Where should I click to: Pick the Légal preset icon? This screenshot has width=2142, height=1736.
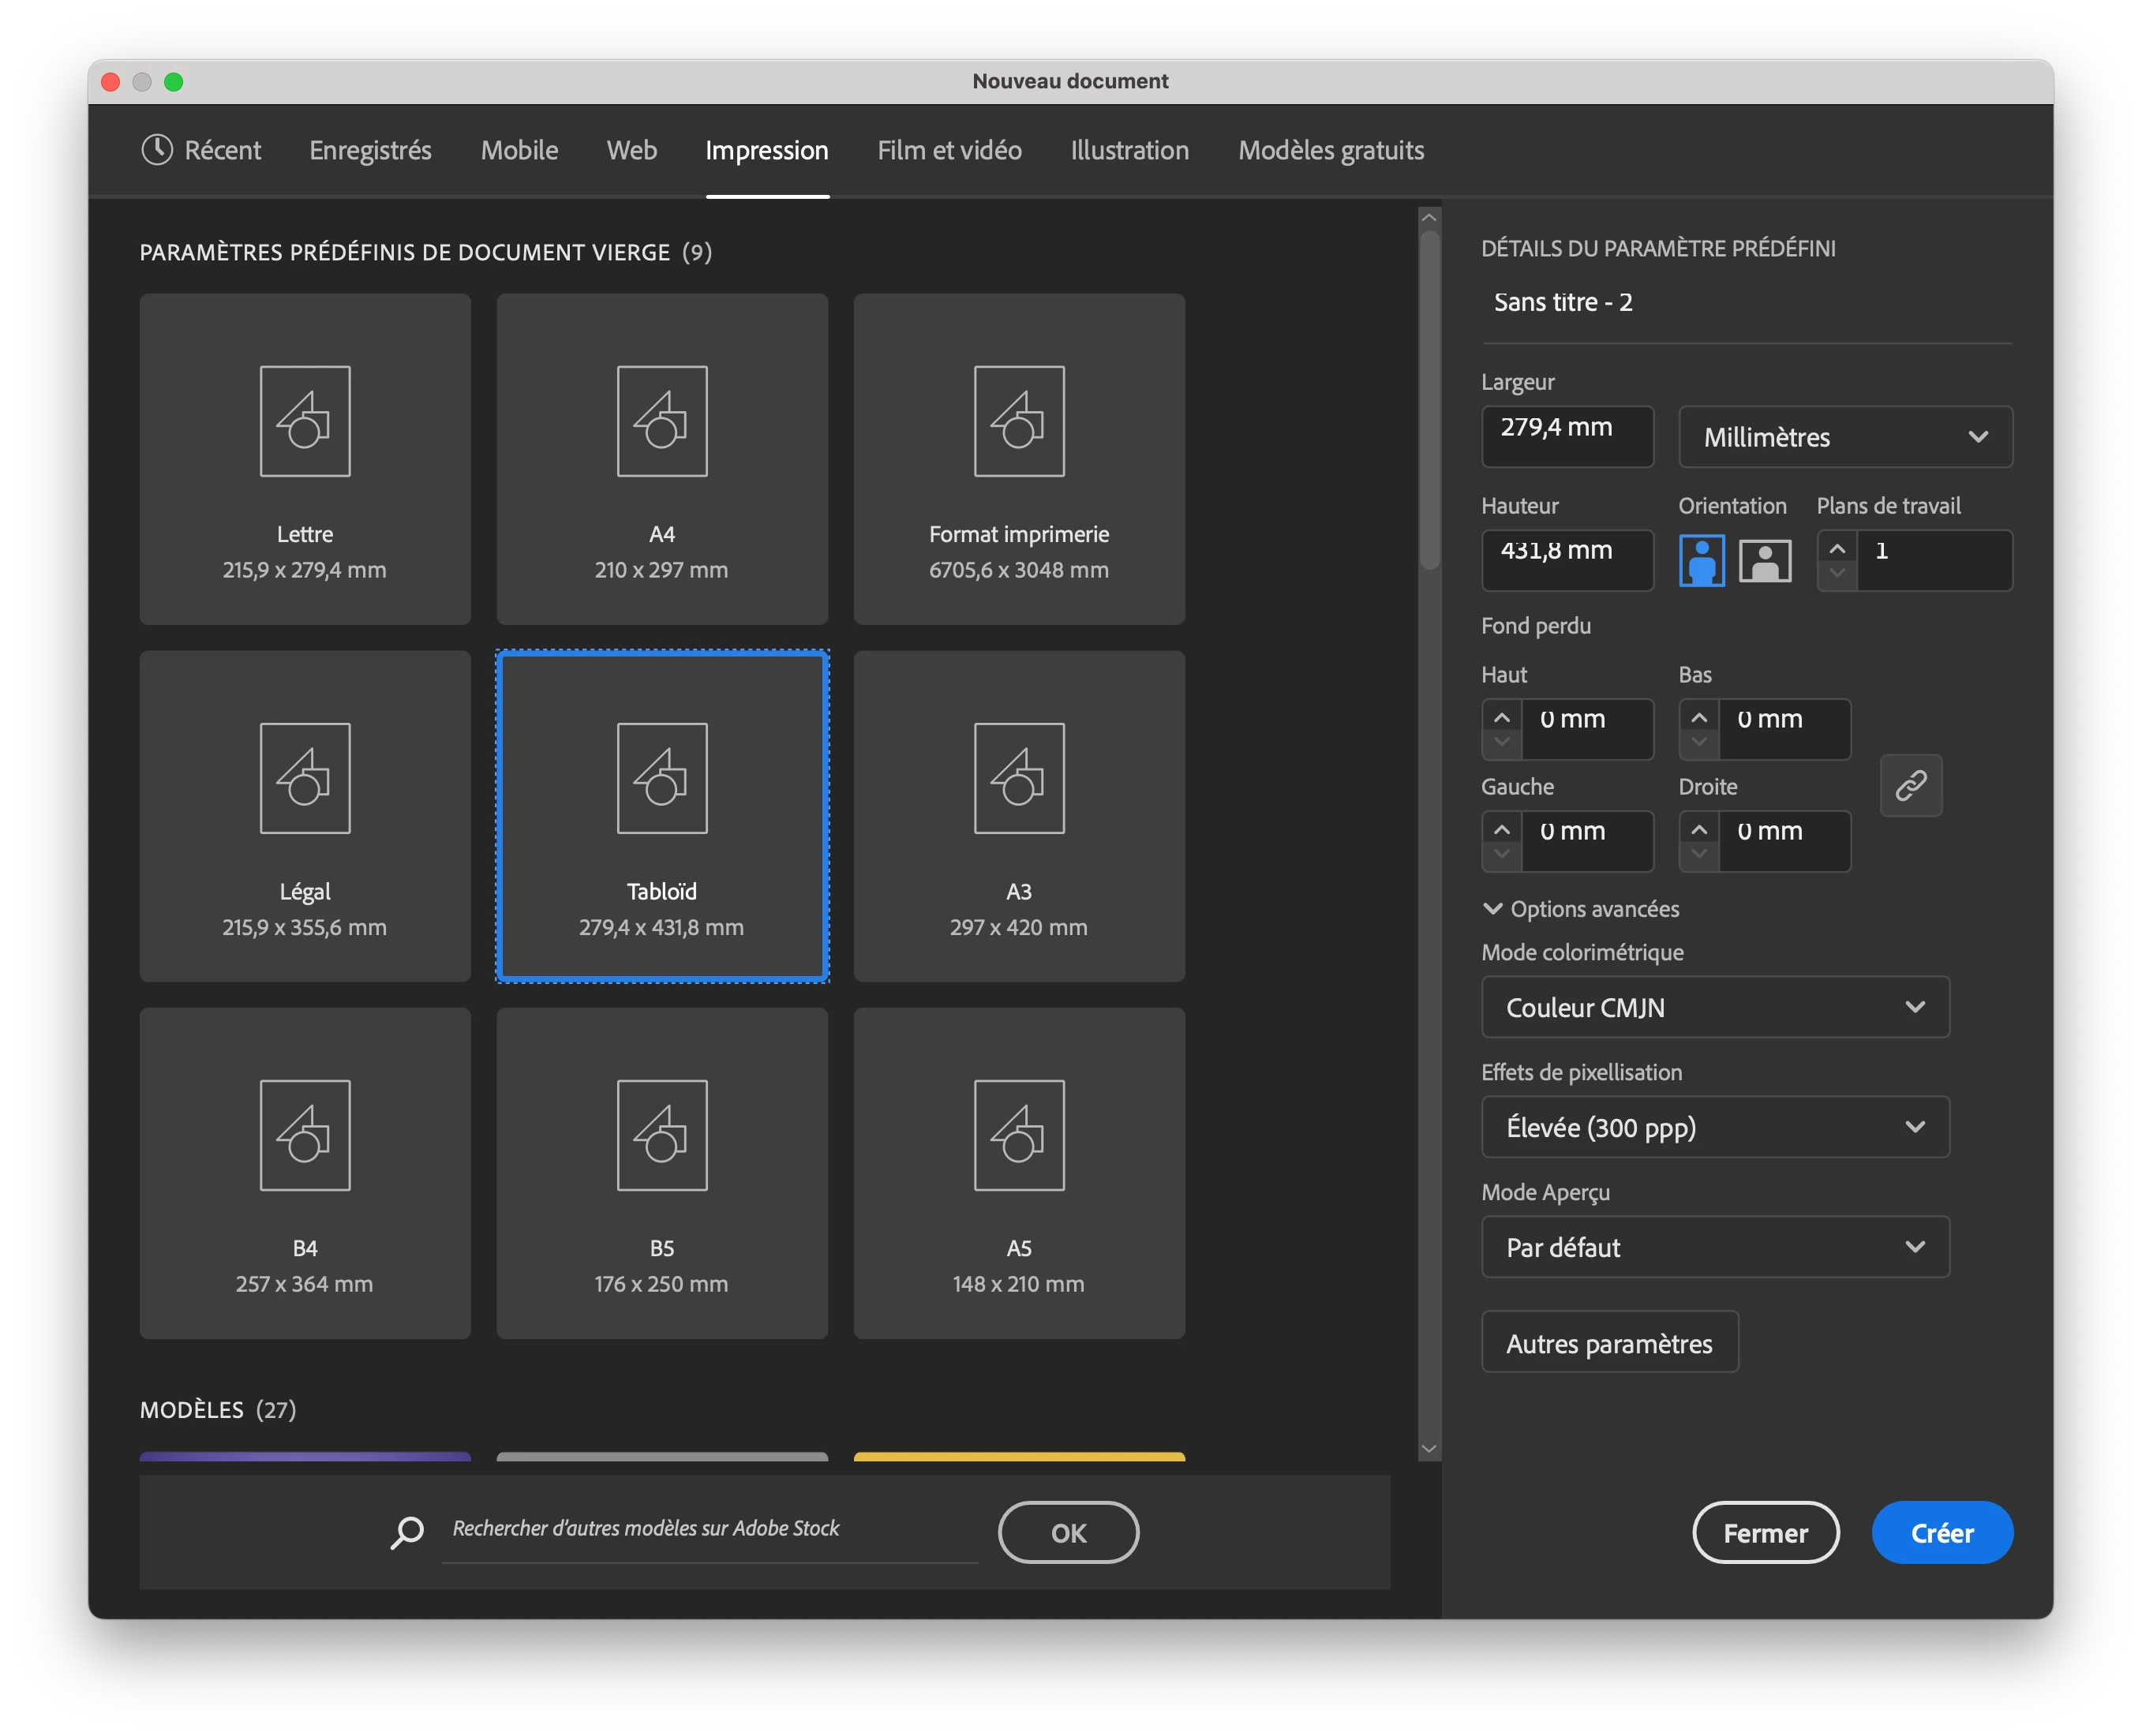pyautogui.click(x=305, y=778)
